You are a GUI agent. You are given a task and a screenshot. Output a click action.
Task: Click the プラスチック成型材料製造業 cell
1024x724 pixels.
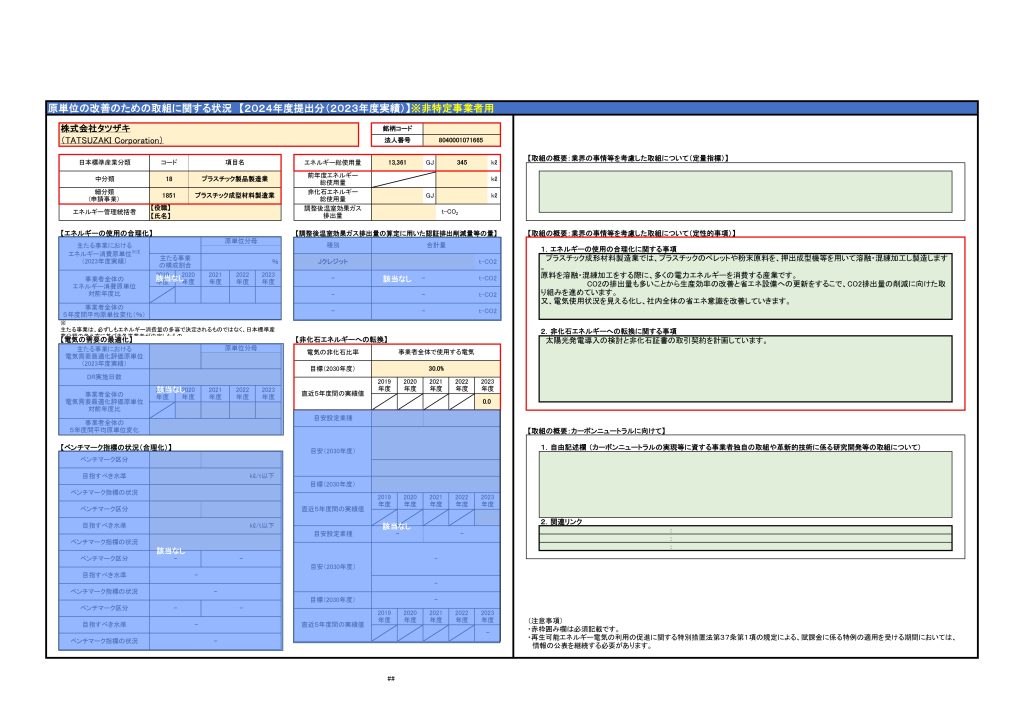233,195
